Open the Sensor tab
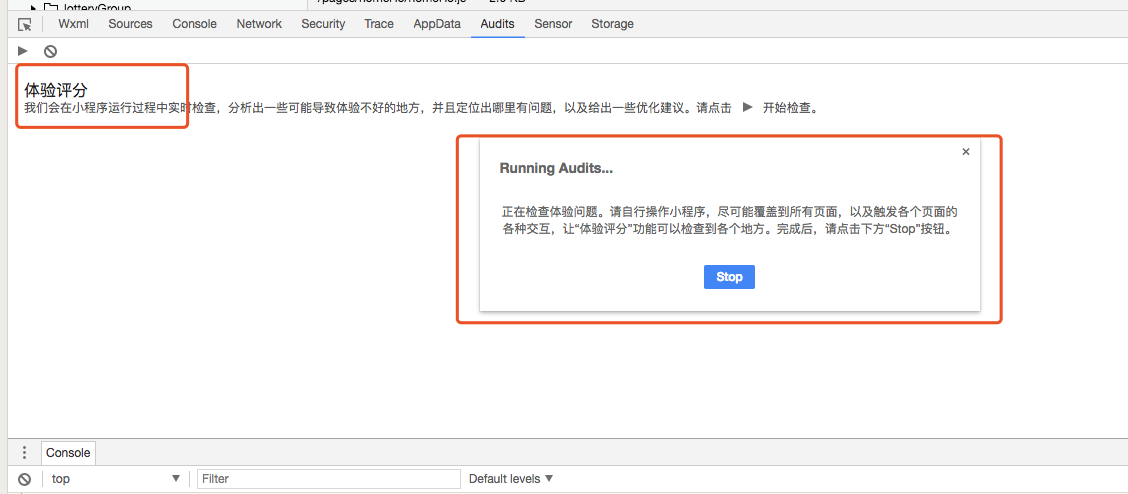This screenshot has width=1128, height=494. [553, 24]
